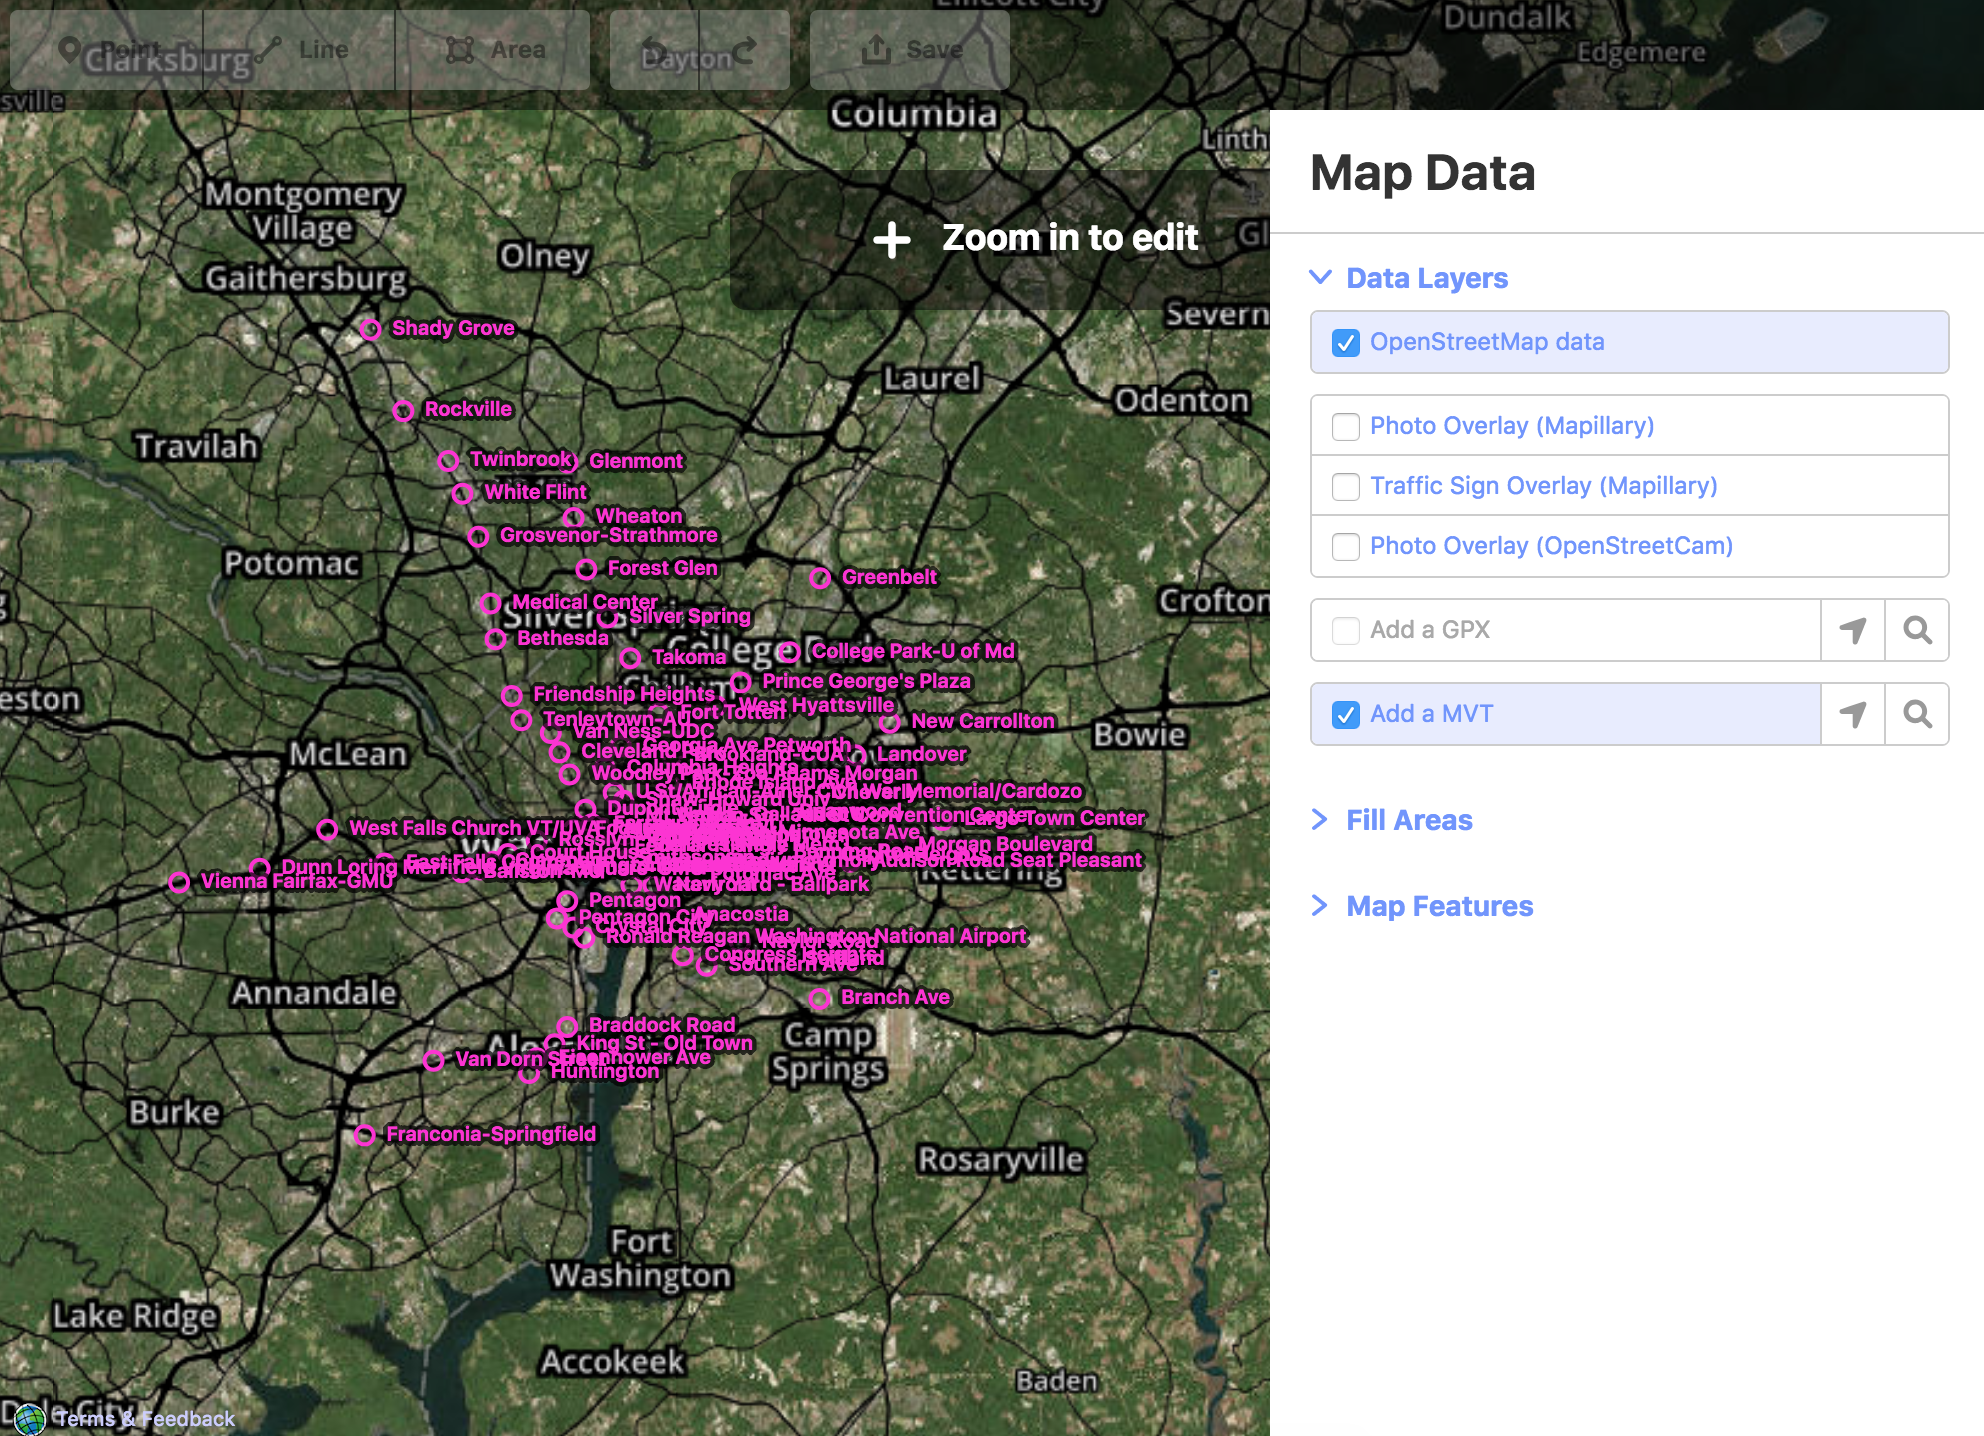
Task: Click the Greenbelt station marker
Action: [821, 579]
